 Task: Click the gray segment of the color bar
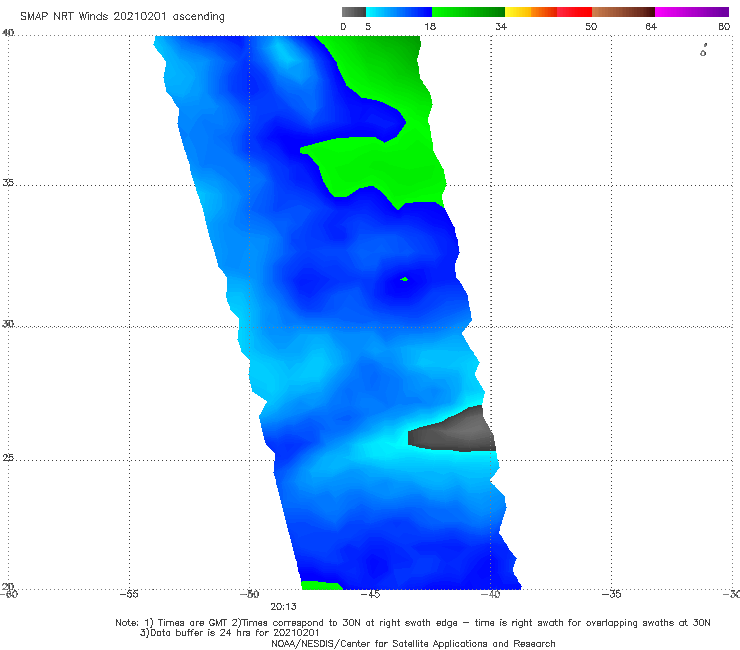point(354,12)
